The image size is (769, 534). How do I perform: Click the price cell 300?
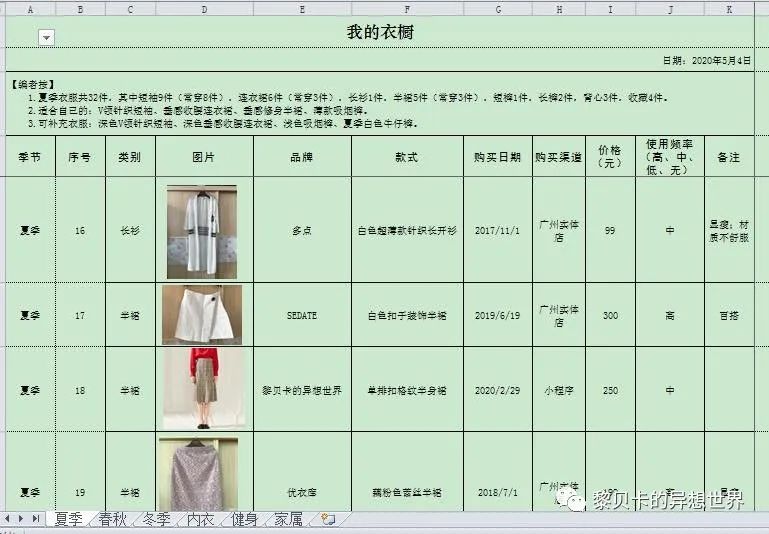(x=611, y=315)
